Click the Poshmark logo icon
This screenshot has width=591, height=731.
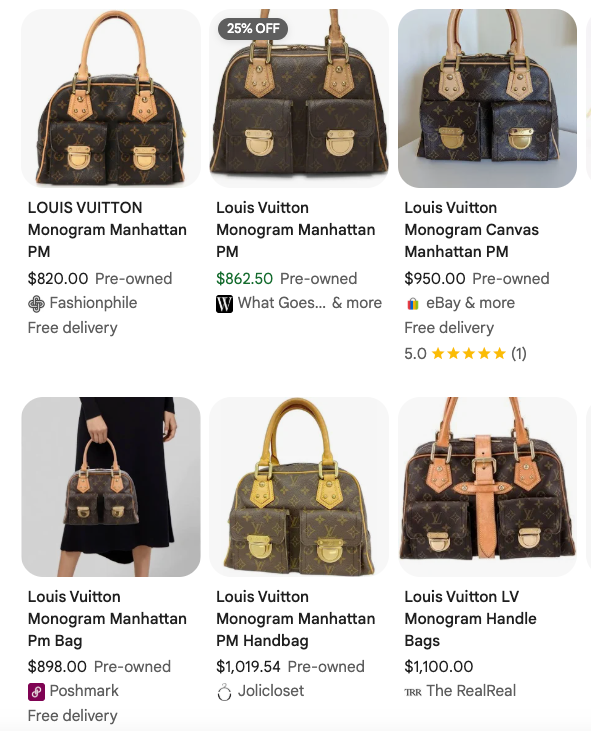click(x=36, y=692)
